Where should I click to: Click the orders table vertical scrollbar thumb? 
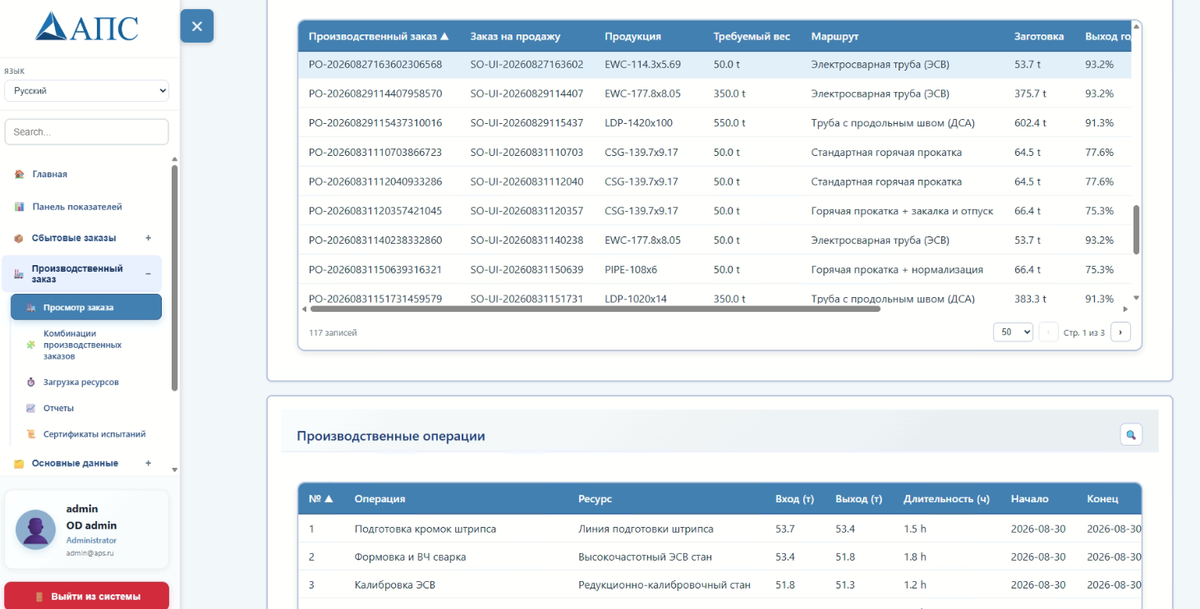point(1135,230)
